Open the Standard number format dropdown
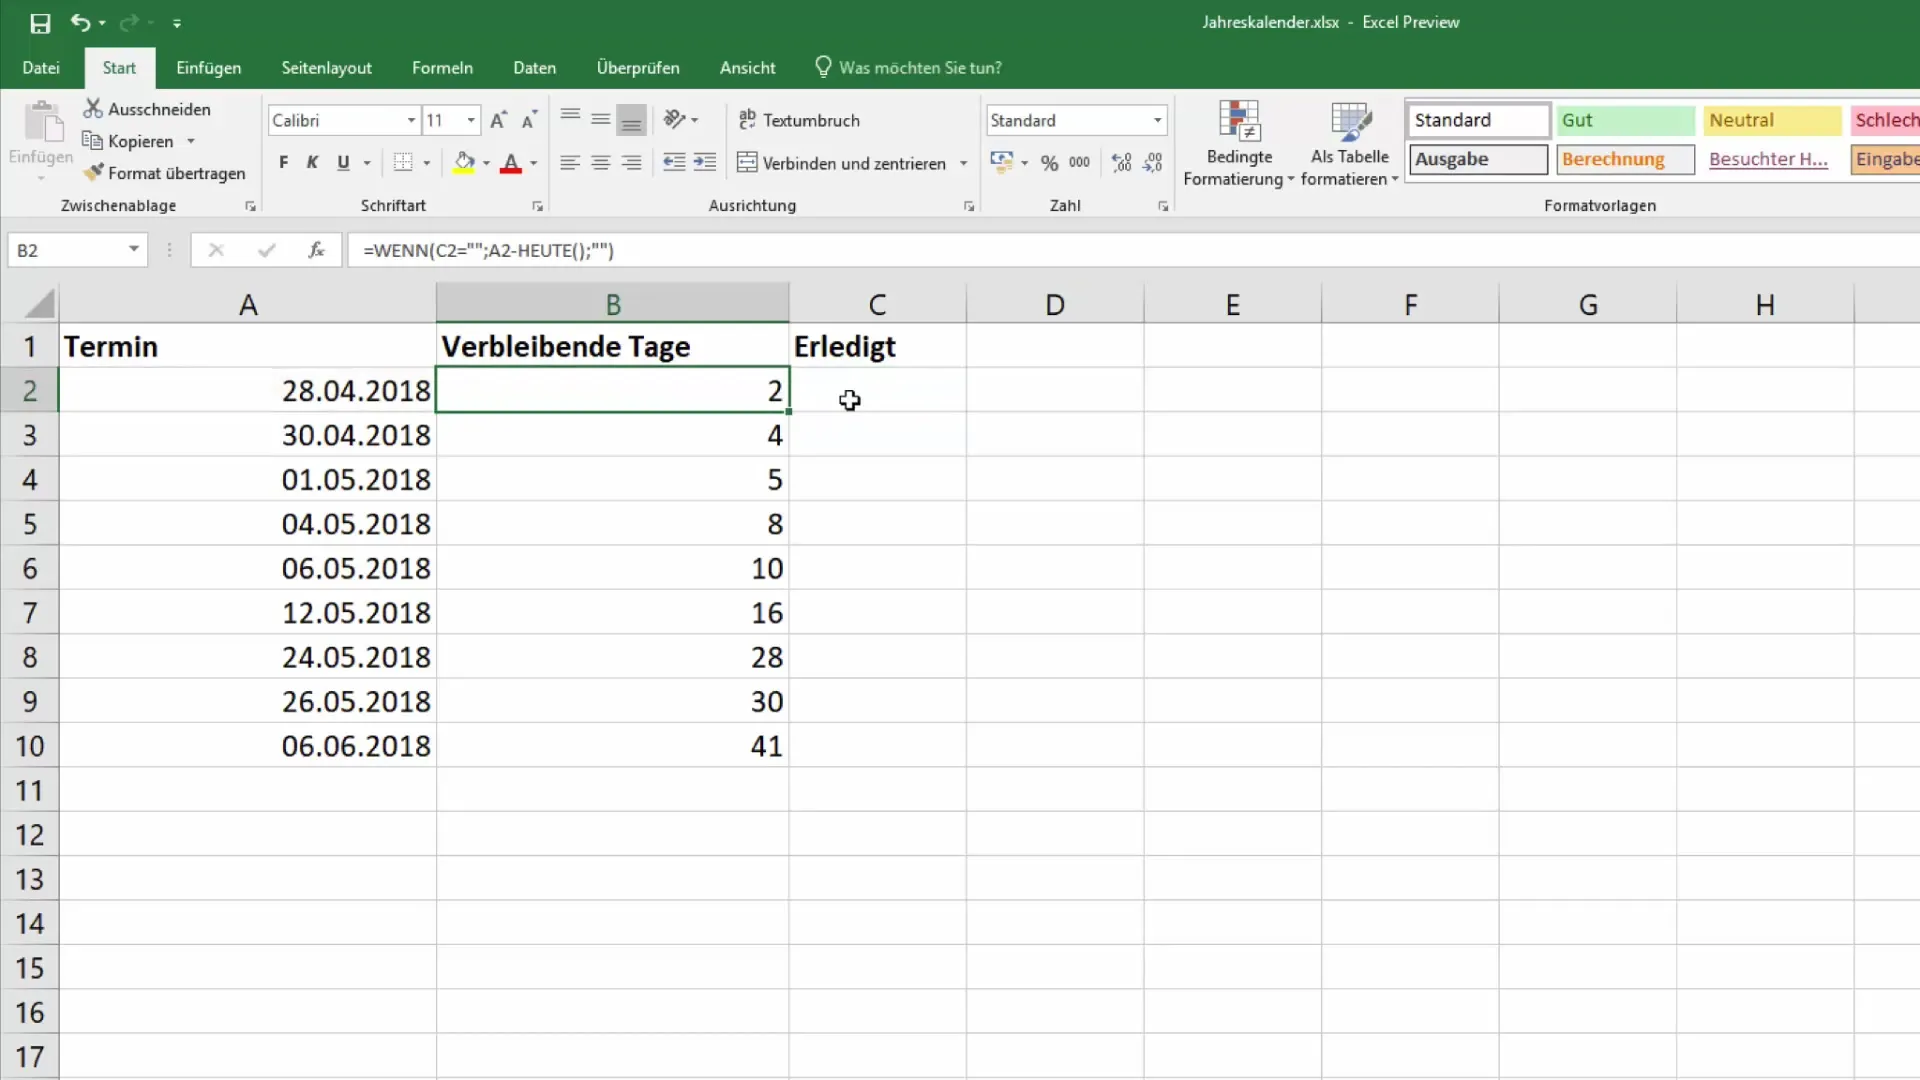Screen dimensions: 1920x1080 tap(1157, 120)
